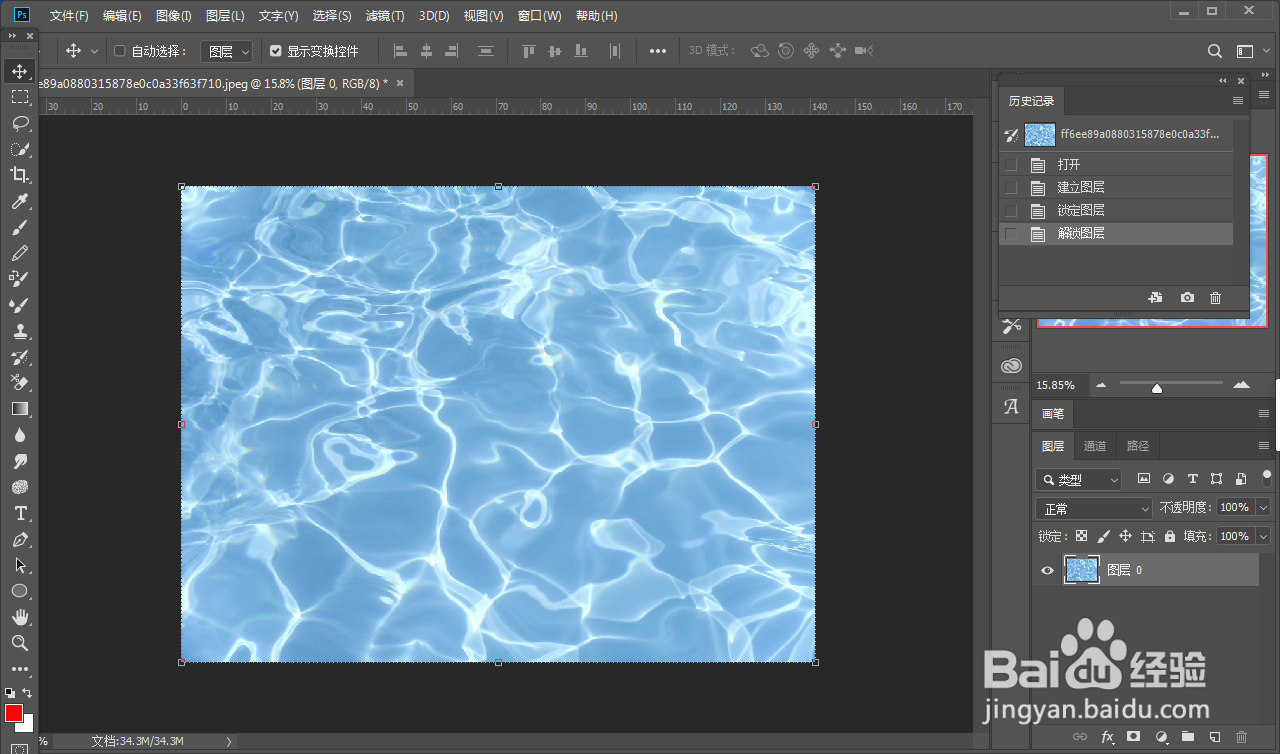Toggle pixel layer filter
1280x754 pixels.
pos(1144,479)
